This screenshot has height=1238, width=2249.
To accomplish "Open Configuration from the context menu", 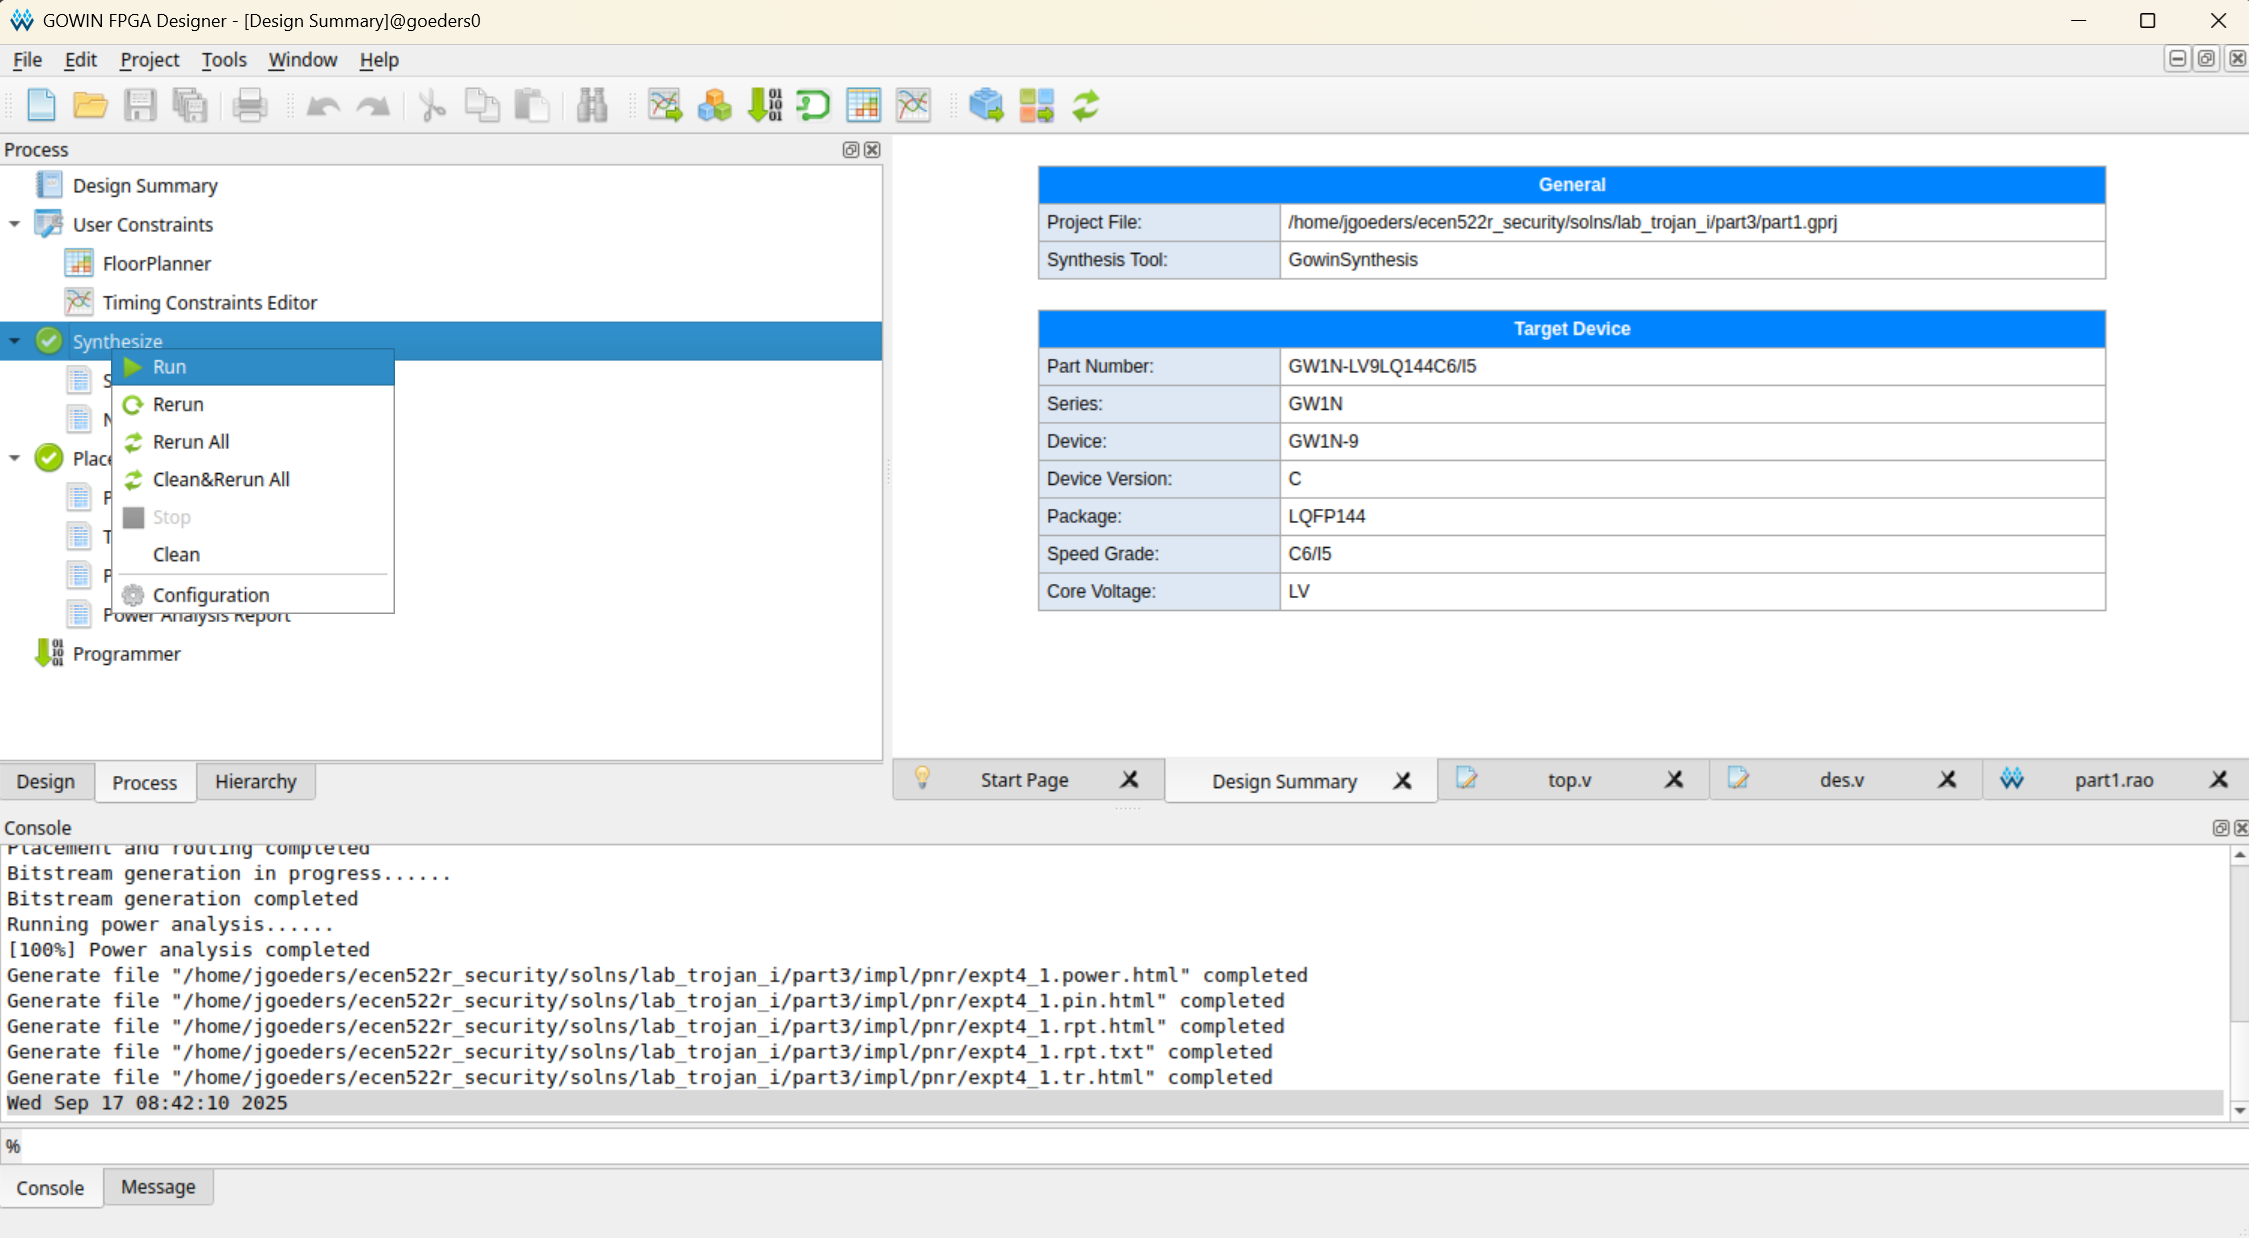I will (253, 595).
